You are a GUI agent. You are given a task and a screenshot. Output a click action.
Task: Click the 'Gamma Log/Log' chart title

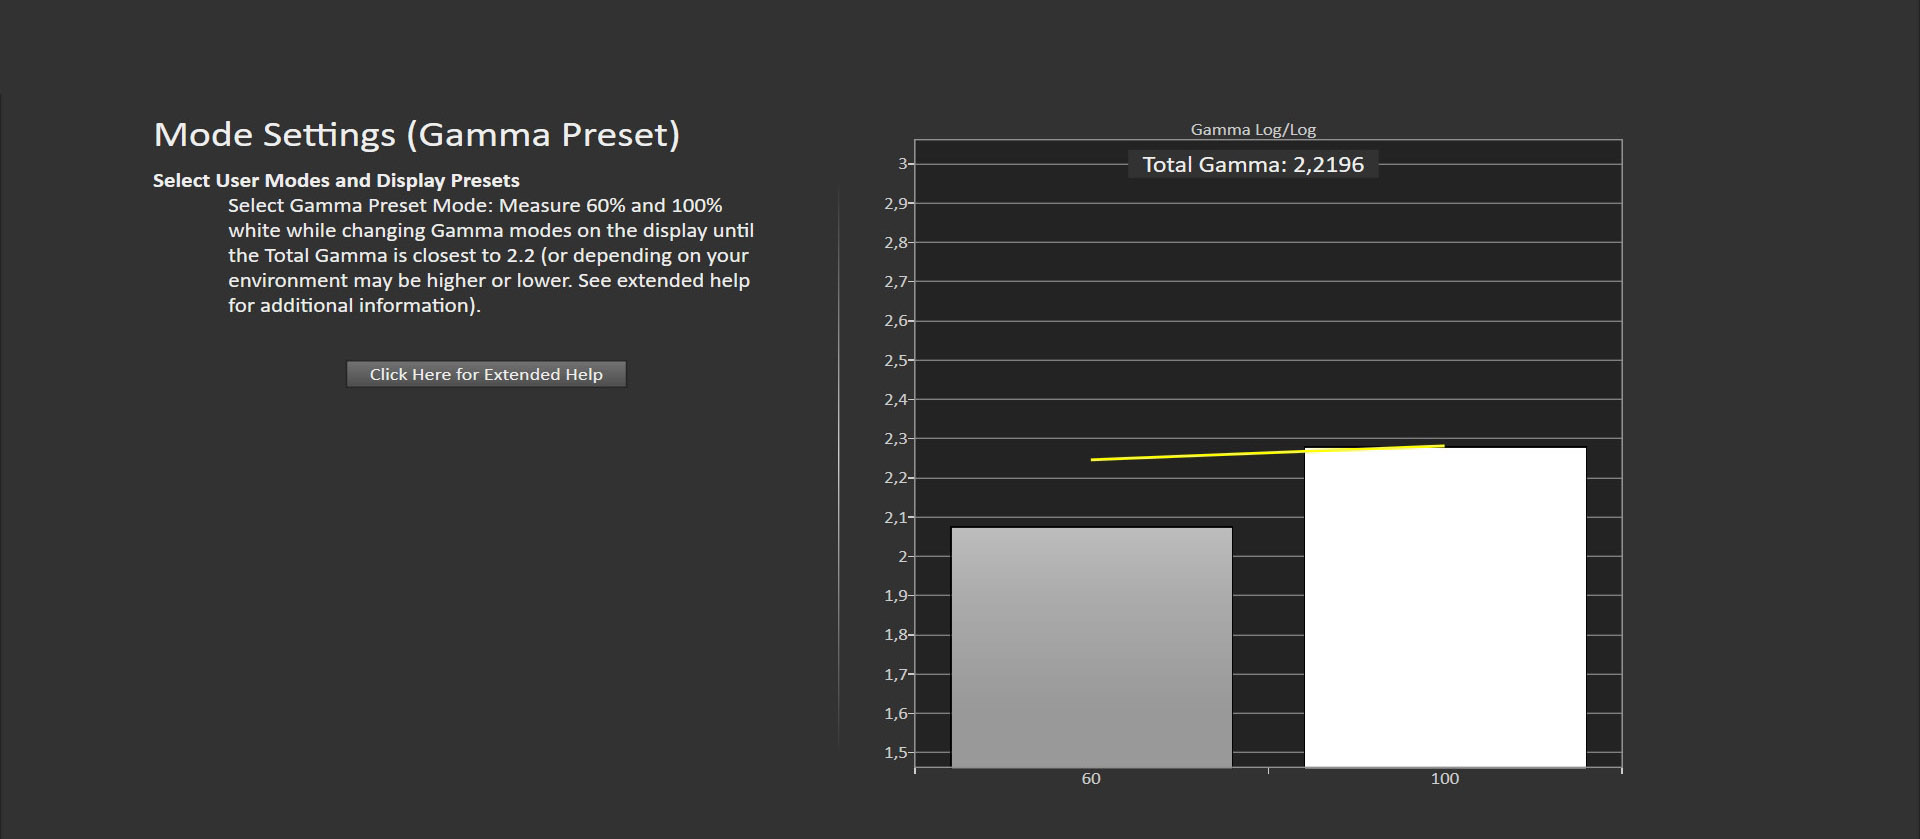1253,129
